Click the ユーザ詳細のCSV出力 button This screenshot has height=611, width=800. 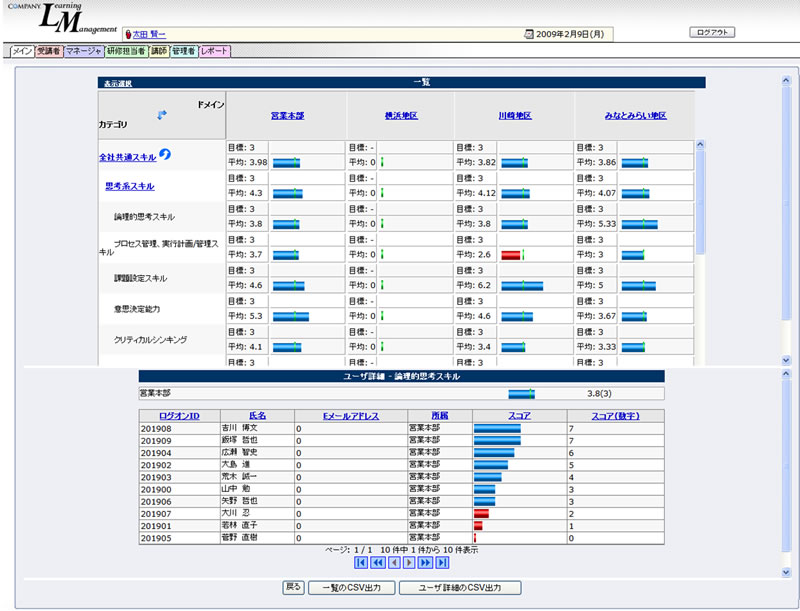459,588
